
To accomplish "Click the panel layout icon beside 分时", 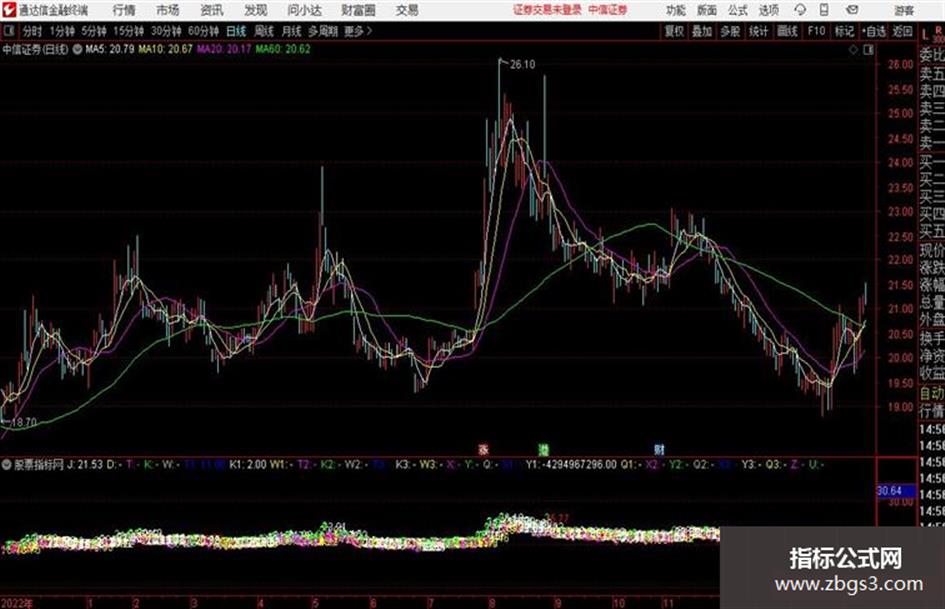I will (9, 31).
